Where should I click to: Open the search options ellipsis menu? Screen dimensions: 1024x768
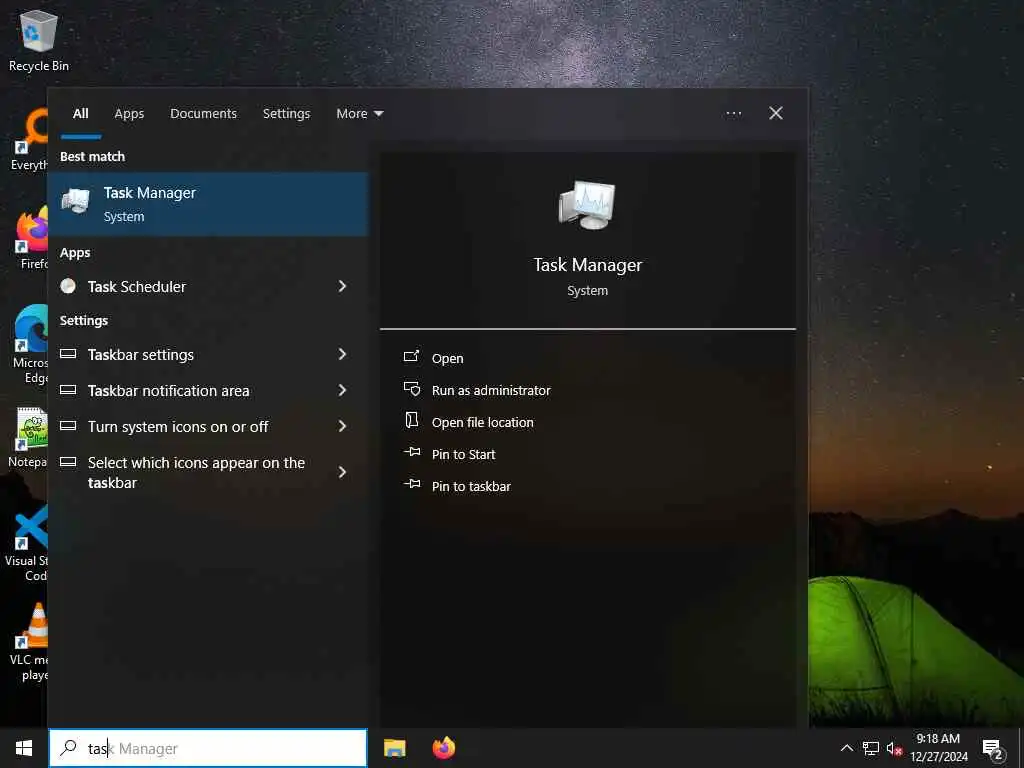pyautogui.click(x=733, y=114)
